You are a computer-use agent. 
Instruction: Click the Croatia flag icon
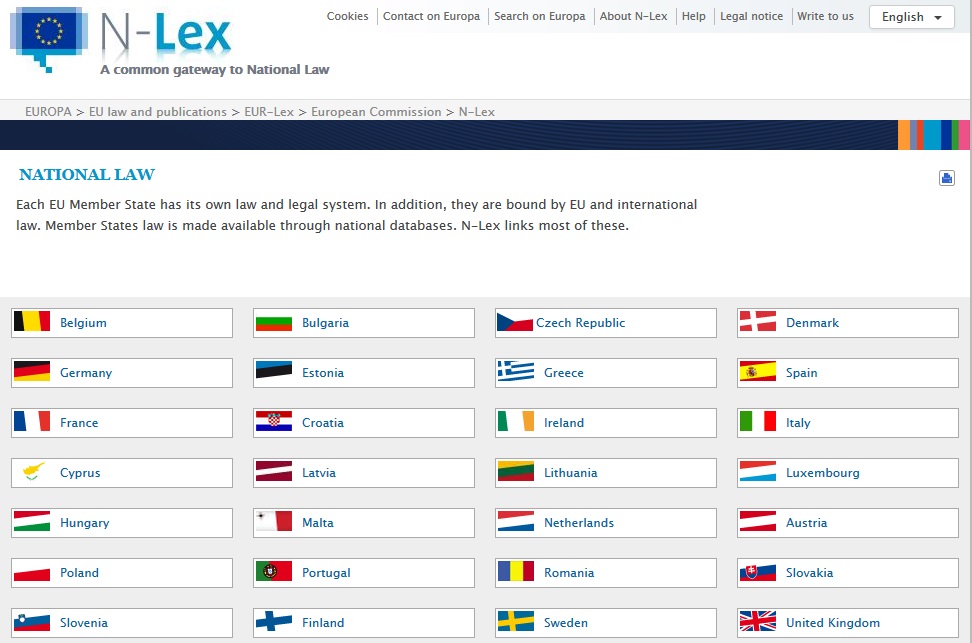click(x=273, y=422)
